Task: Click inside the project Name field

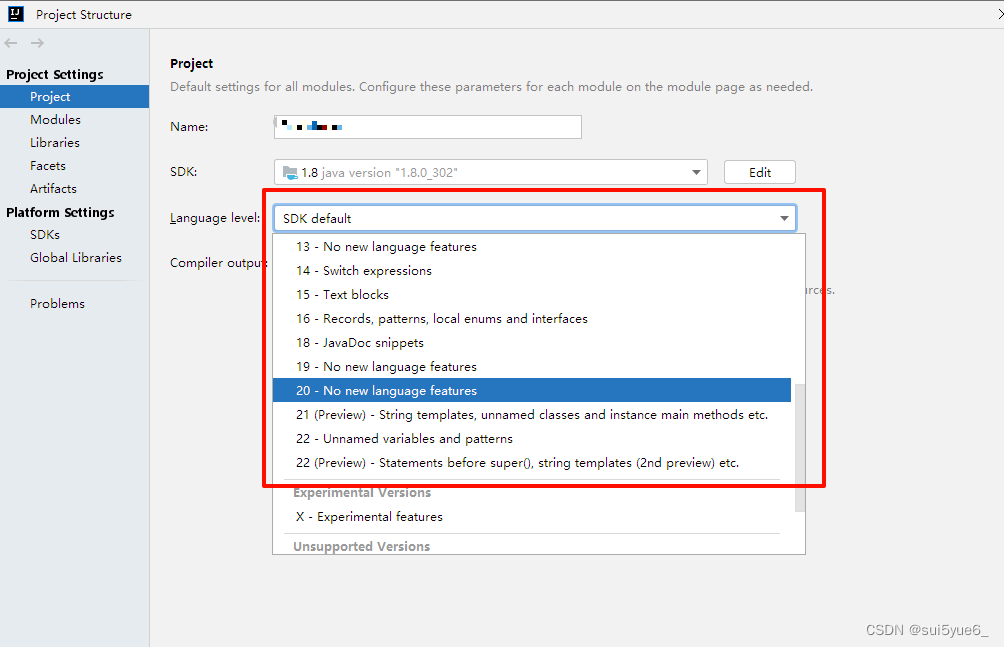Action: coord(427,126)
